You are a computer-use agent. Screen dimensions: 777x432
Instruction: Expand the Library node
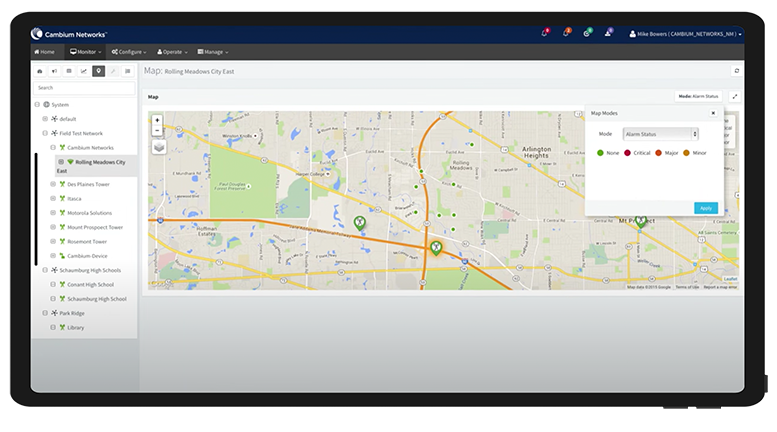coord(53,327)
